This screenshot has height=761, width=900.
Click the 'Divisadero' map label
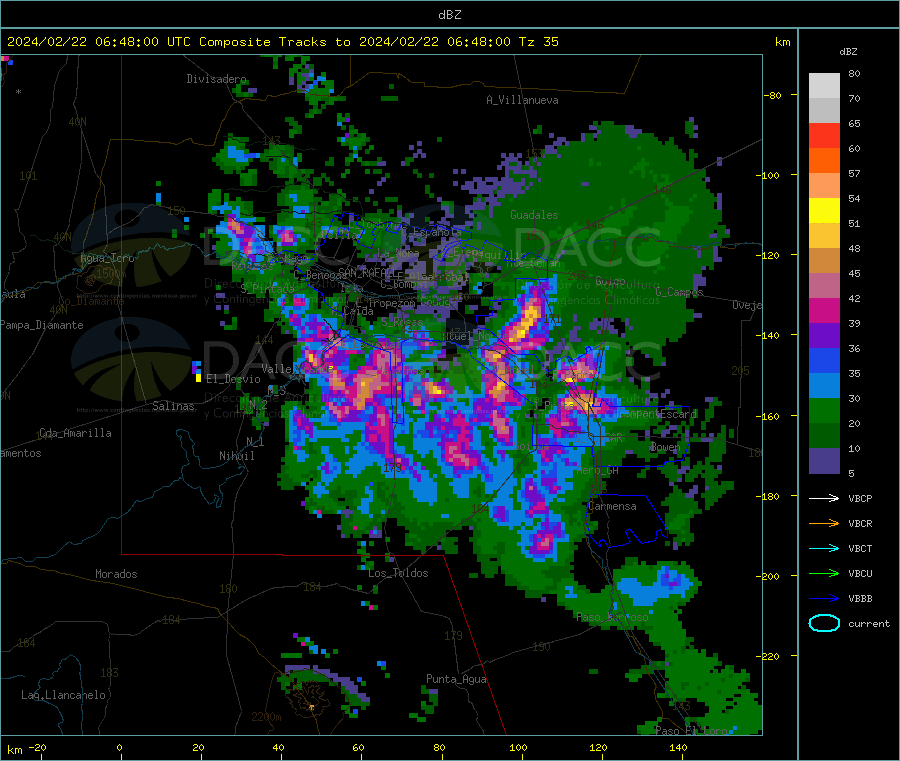pyautogui.click(x=216, y=79)
